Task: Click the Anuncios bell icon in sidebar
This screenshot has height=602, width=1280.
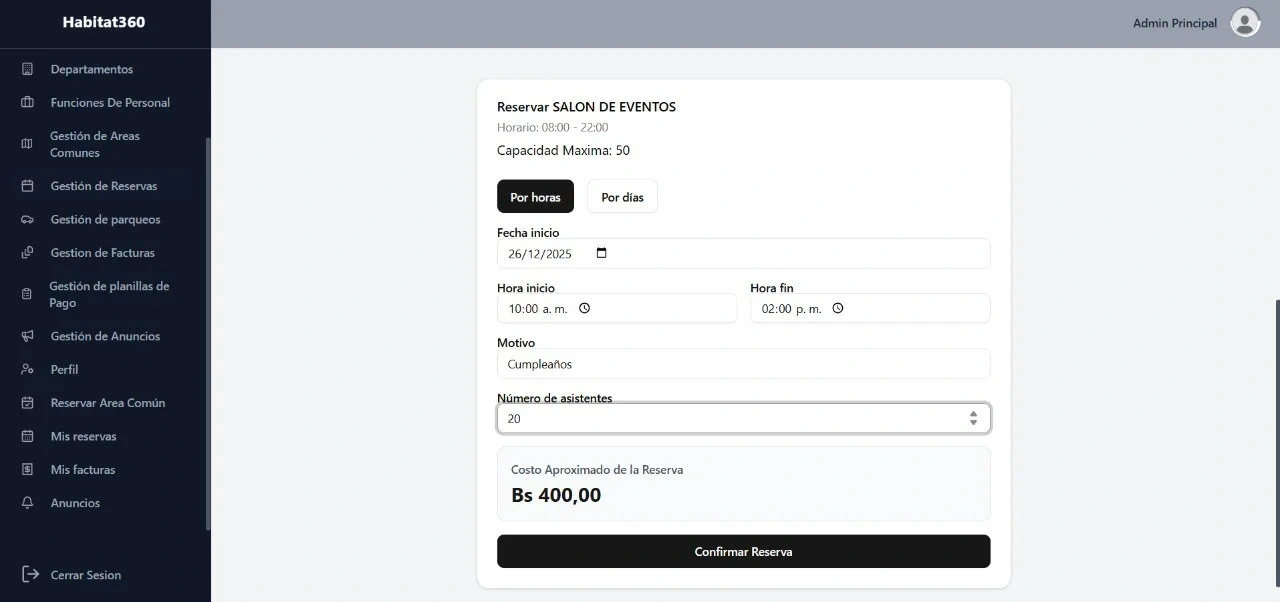Action: click(x=28, y=503)
